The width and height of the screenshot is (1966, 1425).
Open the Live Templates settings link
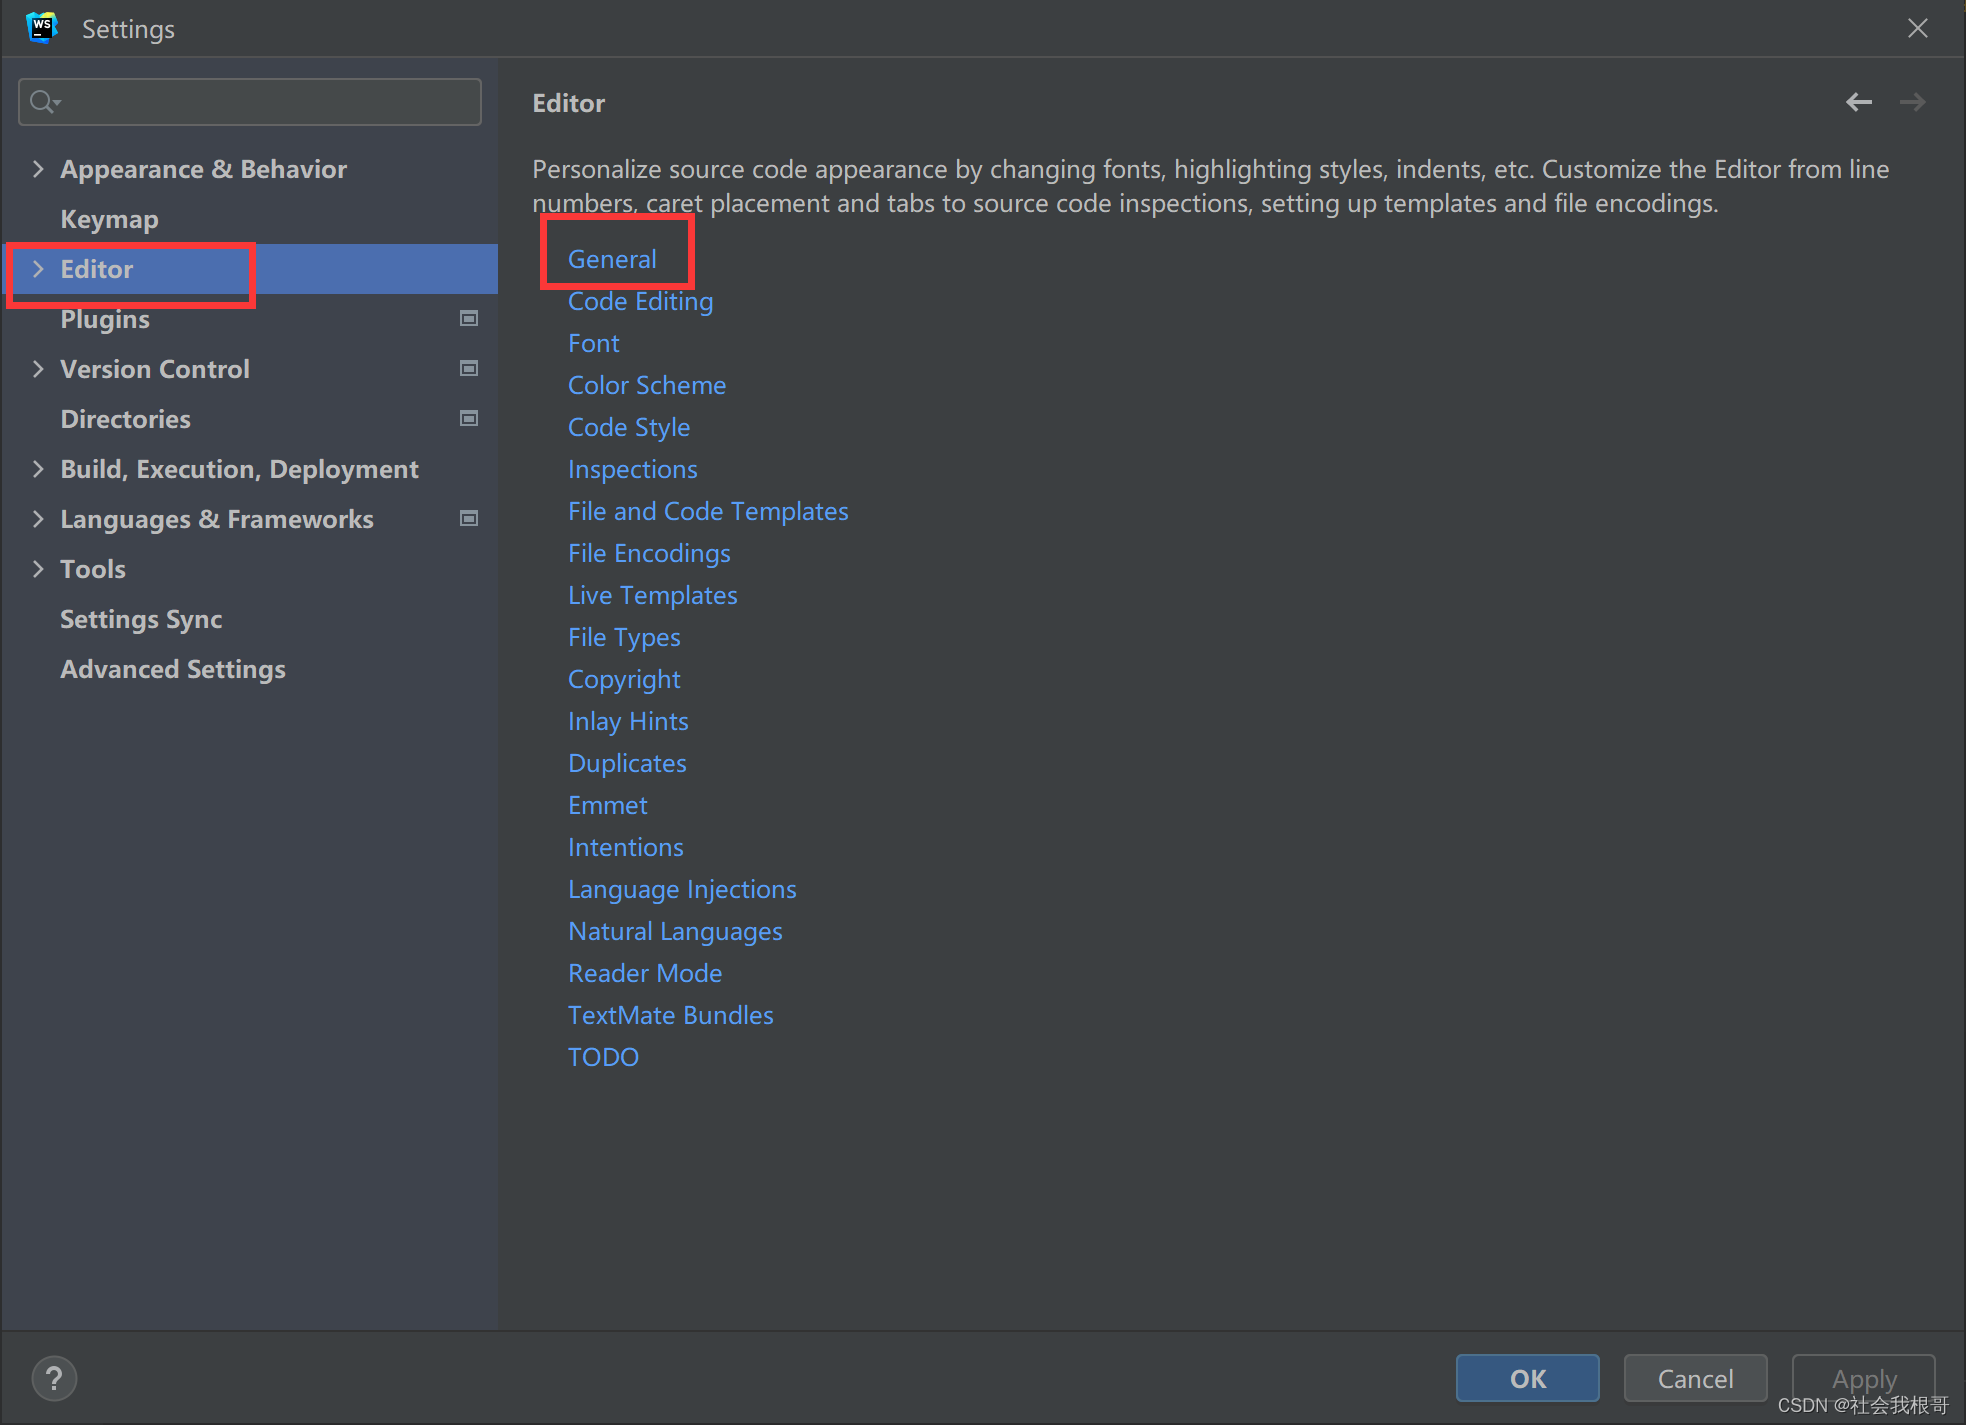point(652,594)
